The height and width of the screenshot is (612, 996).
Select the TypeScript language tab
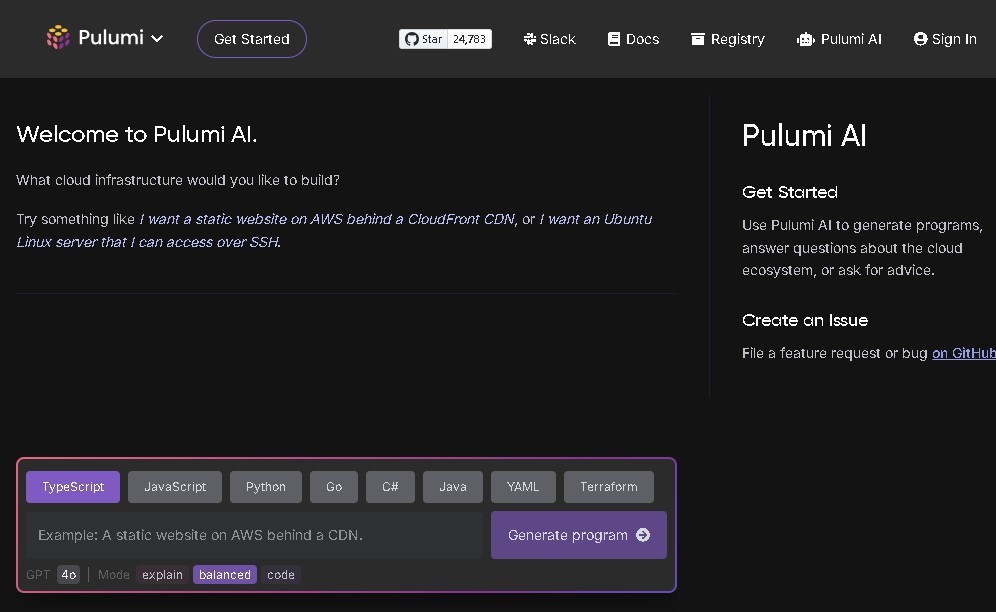click(x=73, y=487)
